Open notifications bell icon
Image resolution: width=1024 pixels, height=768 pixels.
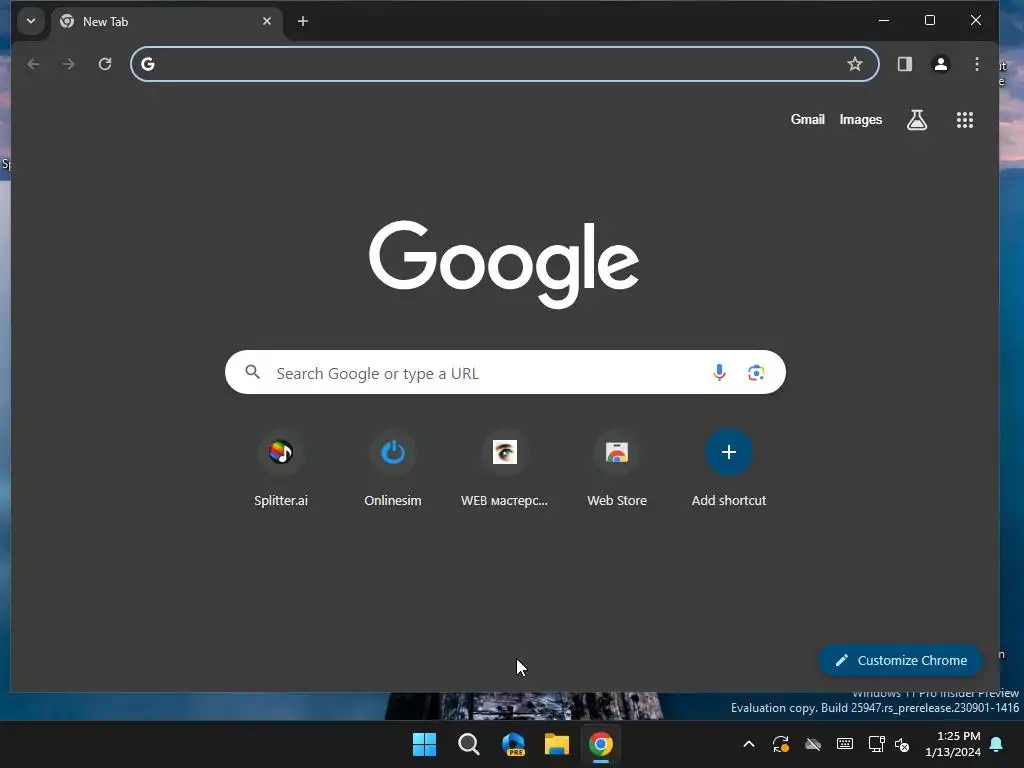997,744
